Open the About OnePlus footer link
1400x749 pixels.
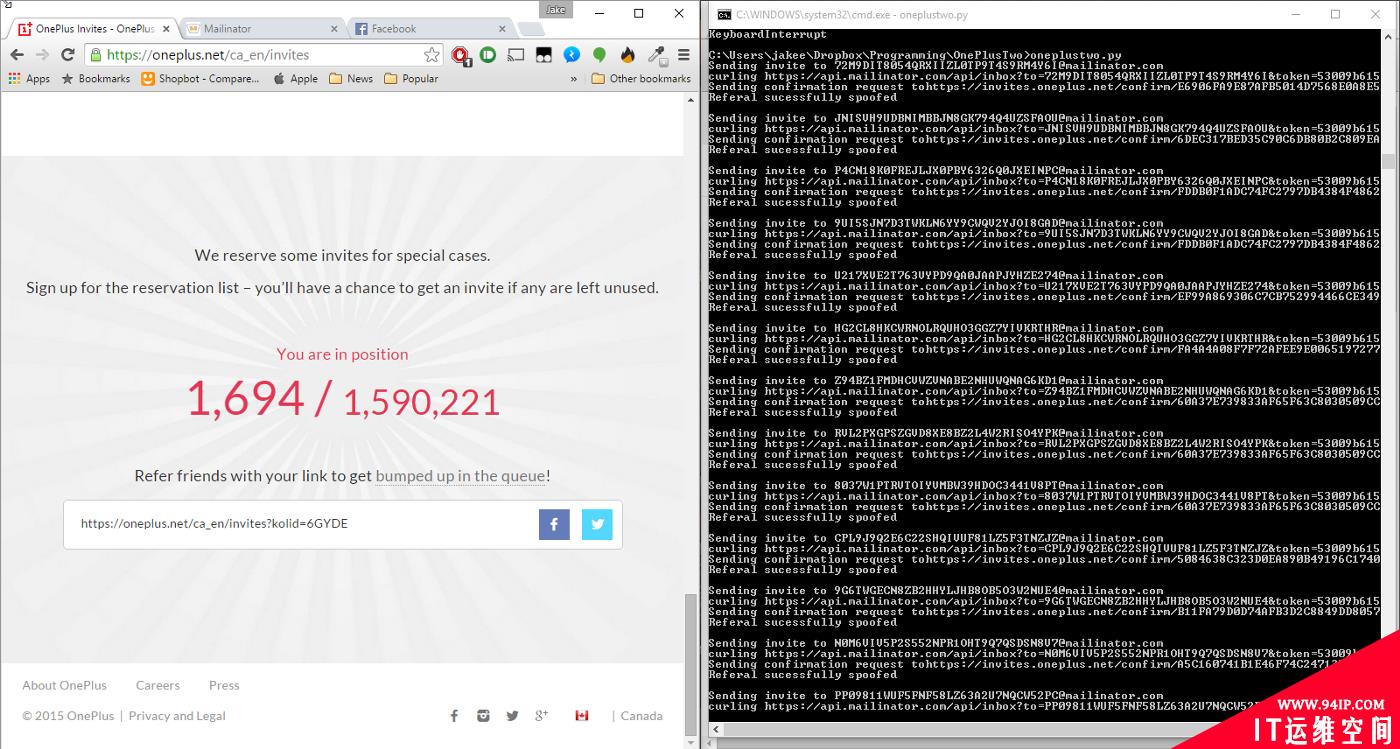(65, 685)
